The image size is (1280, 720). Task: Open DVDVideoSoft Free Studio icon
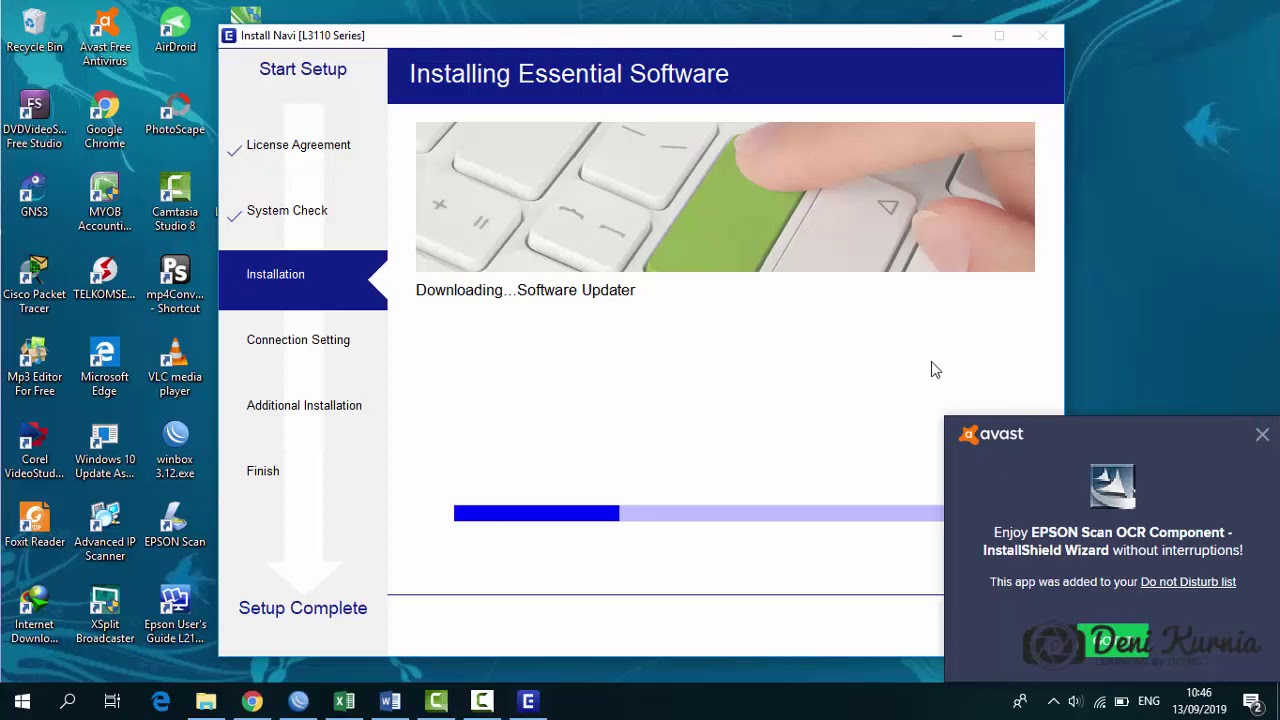[34, 121]
